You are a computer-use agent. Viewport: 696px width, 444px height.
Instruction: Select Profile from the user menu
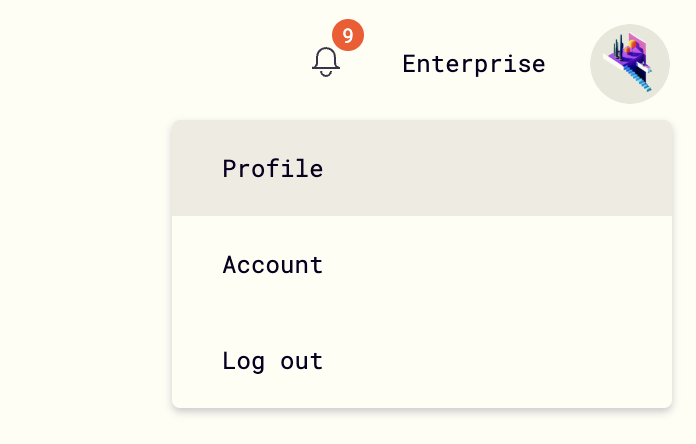click(422, 168)
